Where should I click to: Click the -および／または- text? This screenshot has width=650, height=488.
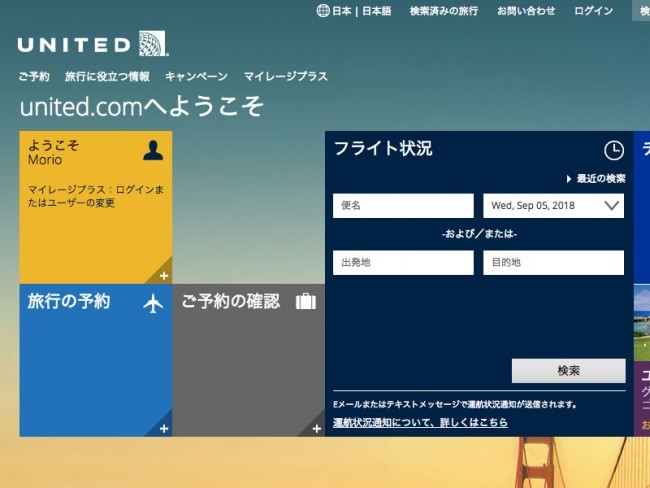coord(479,234)
